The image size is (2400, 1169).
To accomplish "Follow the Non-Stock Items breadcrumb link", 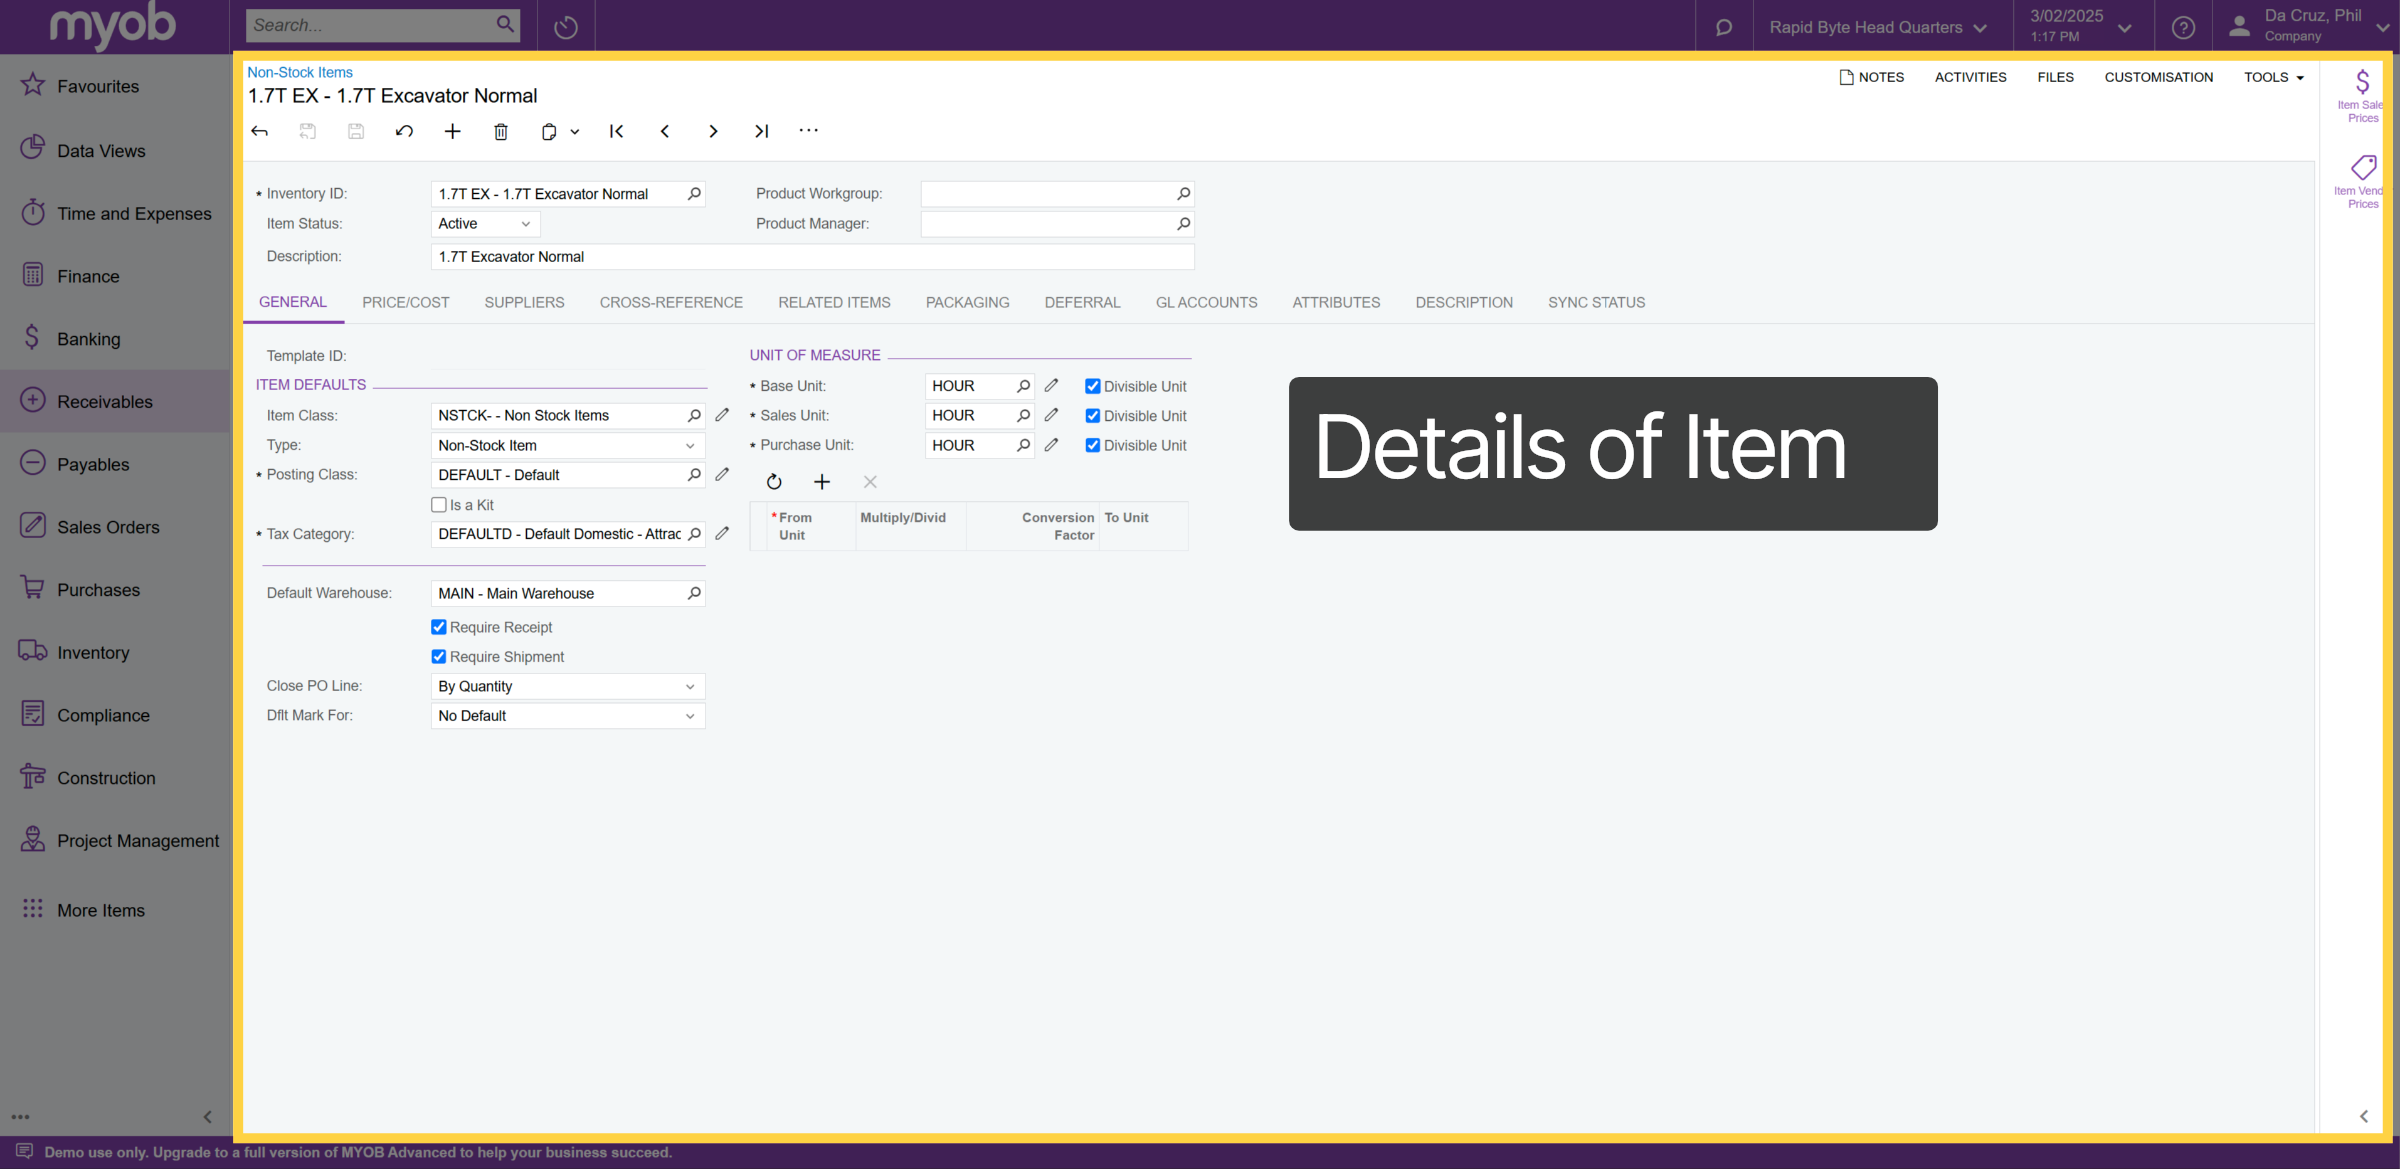I will (300, 72).
